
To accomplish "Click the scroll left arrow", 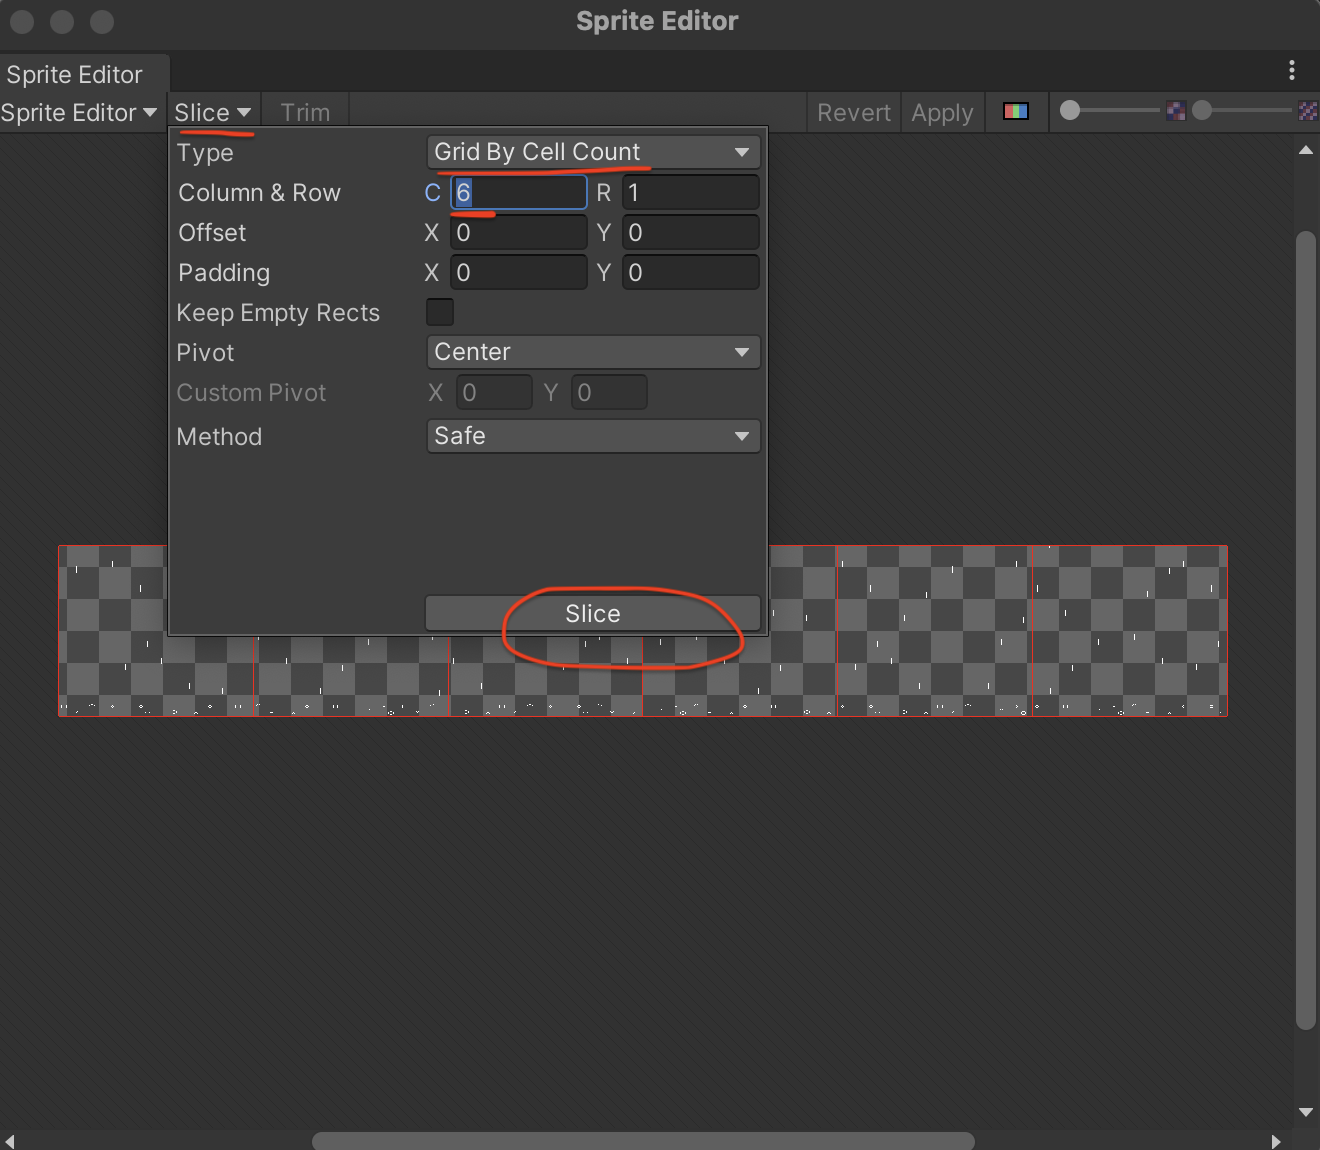I will pos(10,1141).
